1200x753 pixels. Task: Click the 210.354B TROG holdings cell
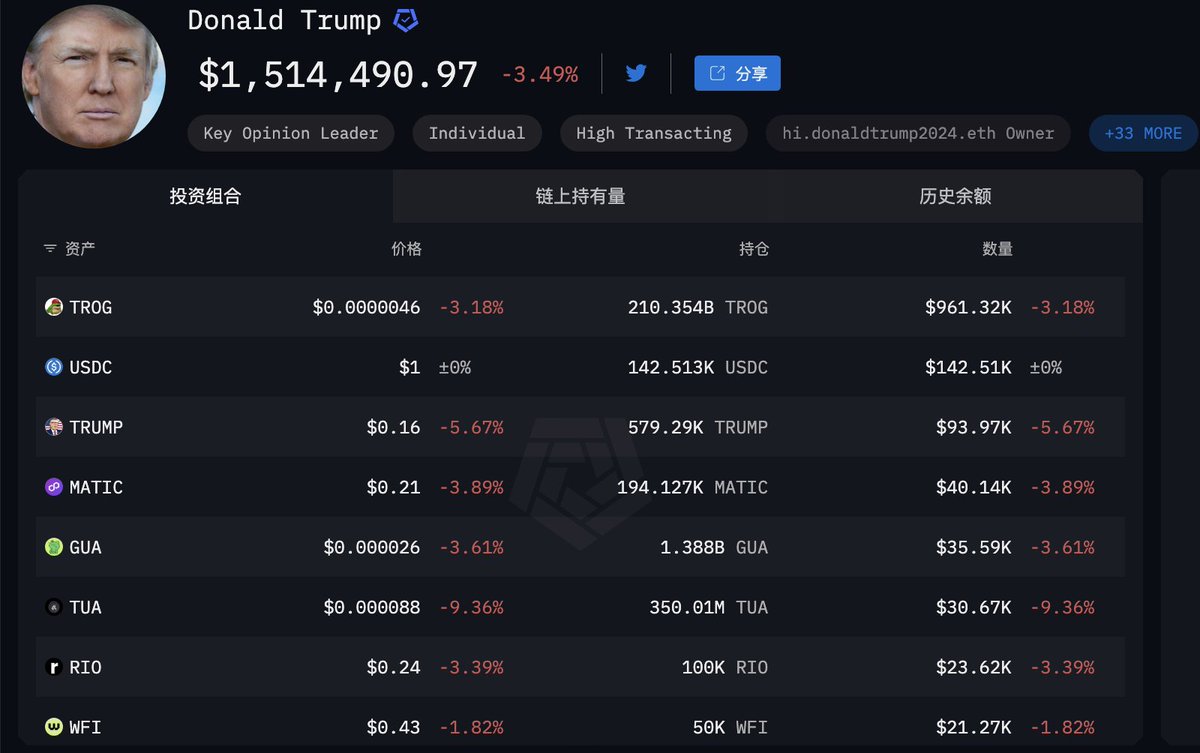(x=698, y=307)
